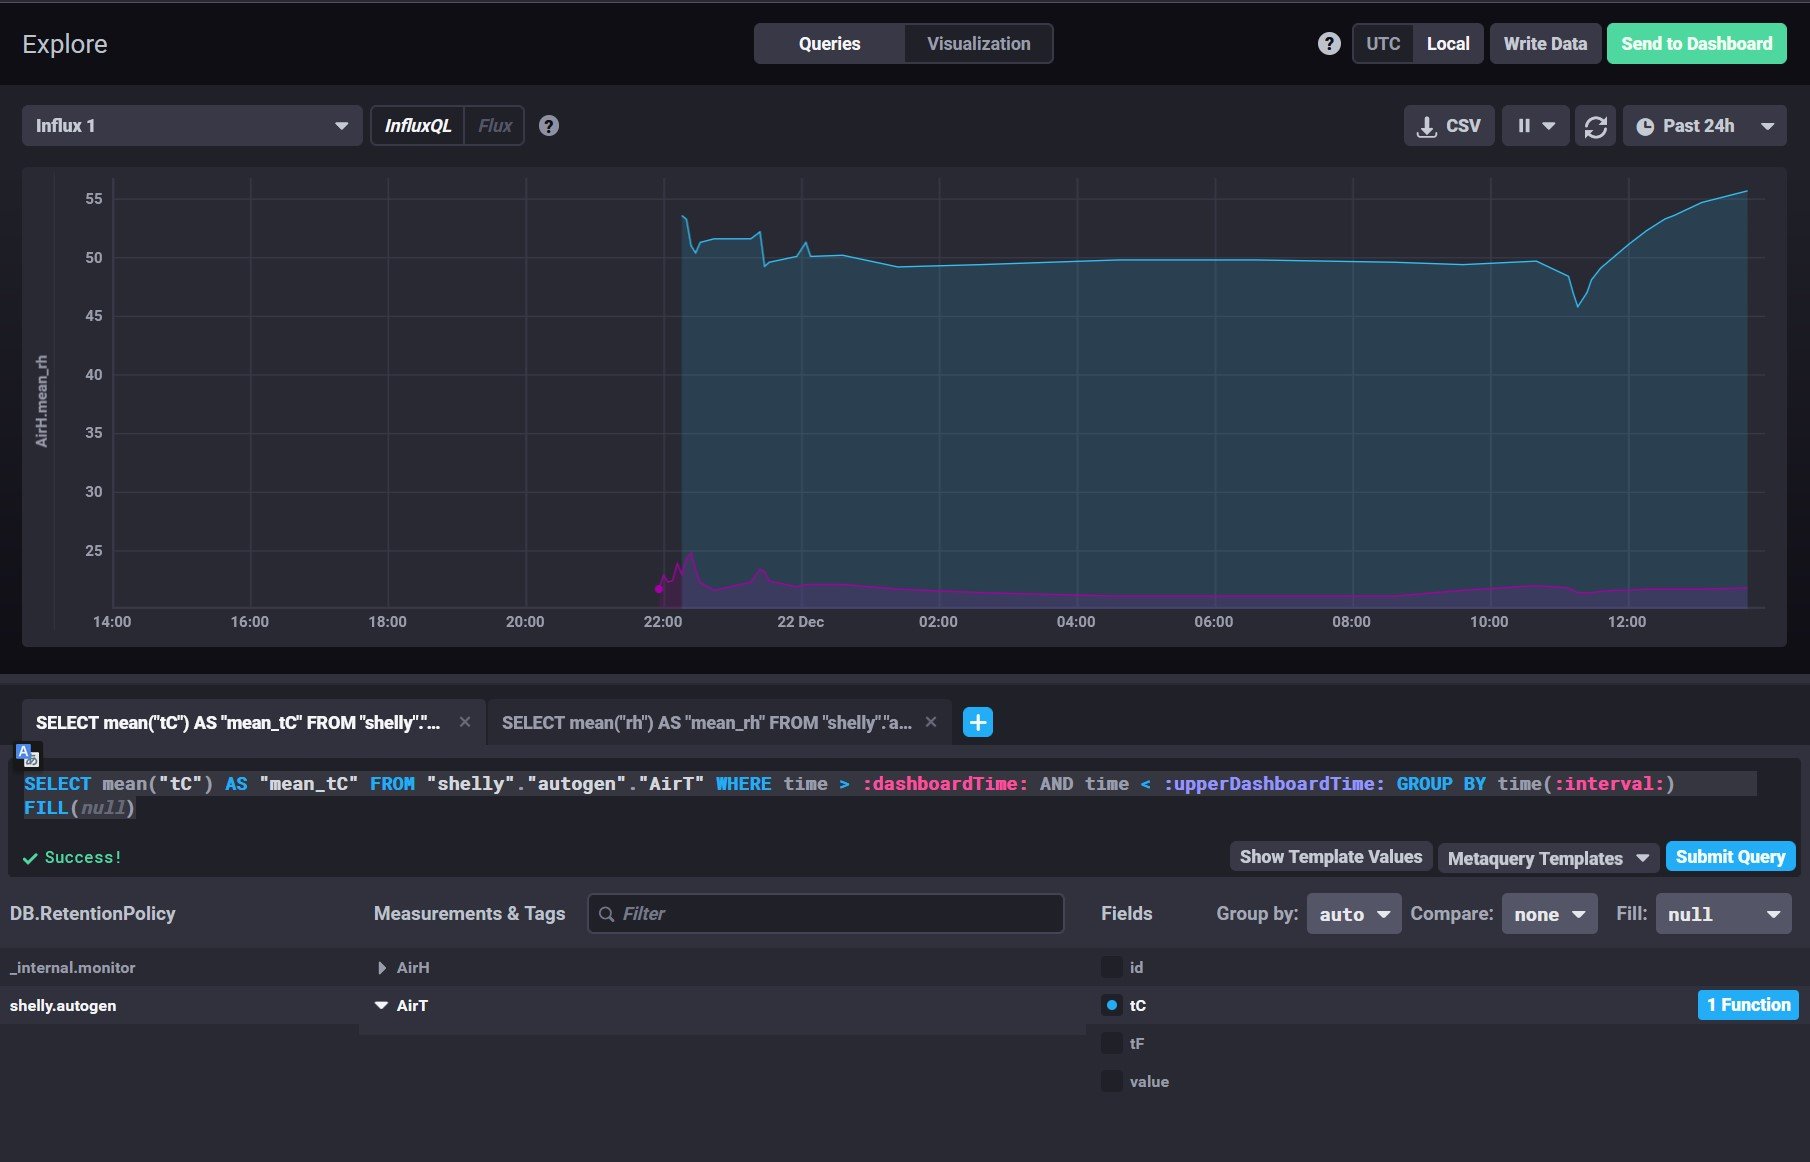This screenshot has width=1810, height=1162.
Task: Open Metaquery Templates dropdown
Action: click(x=1548, y=858)
